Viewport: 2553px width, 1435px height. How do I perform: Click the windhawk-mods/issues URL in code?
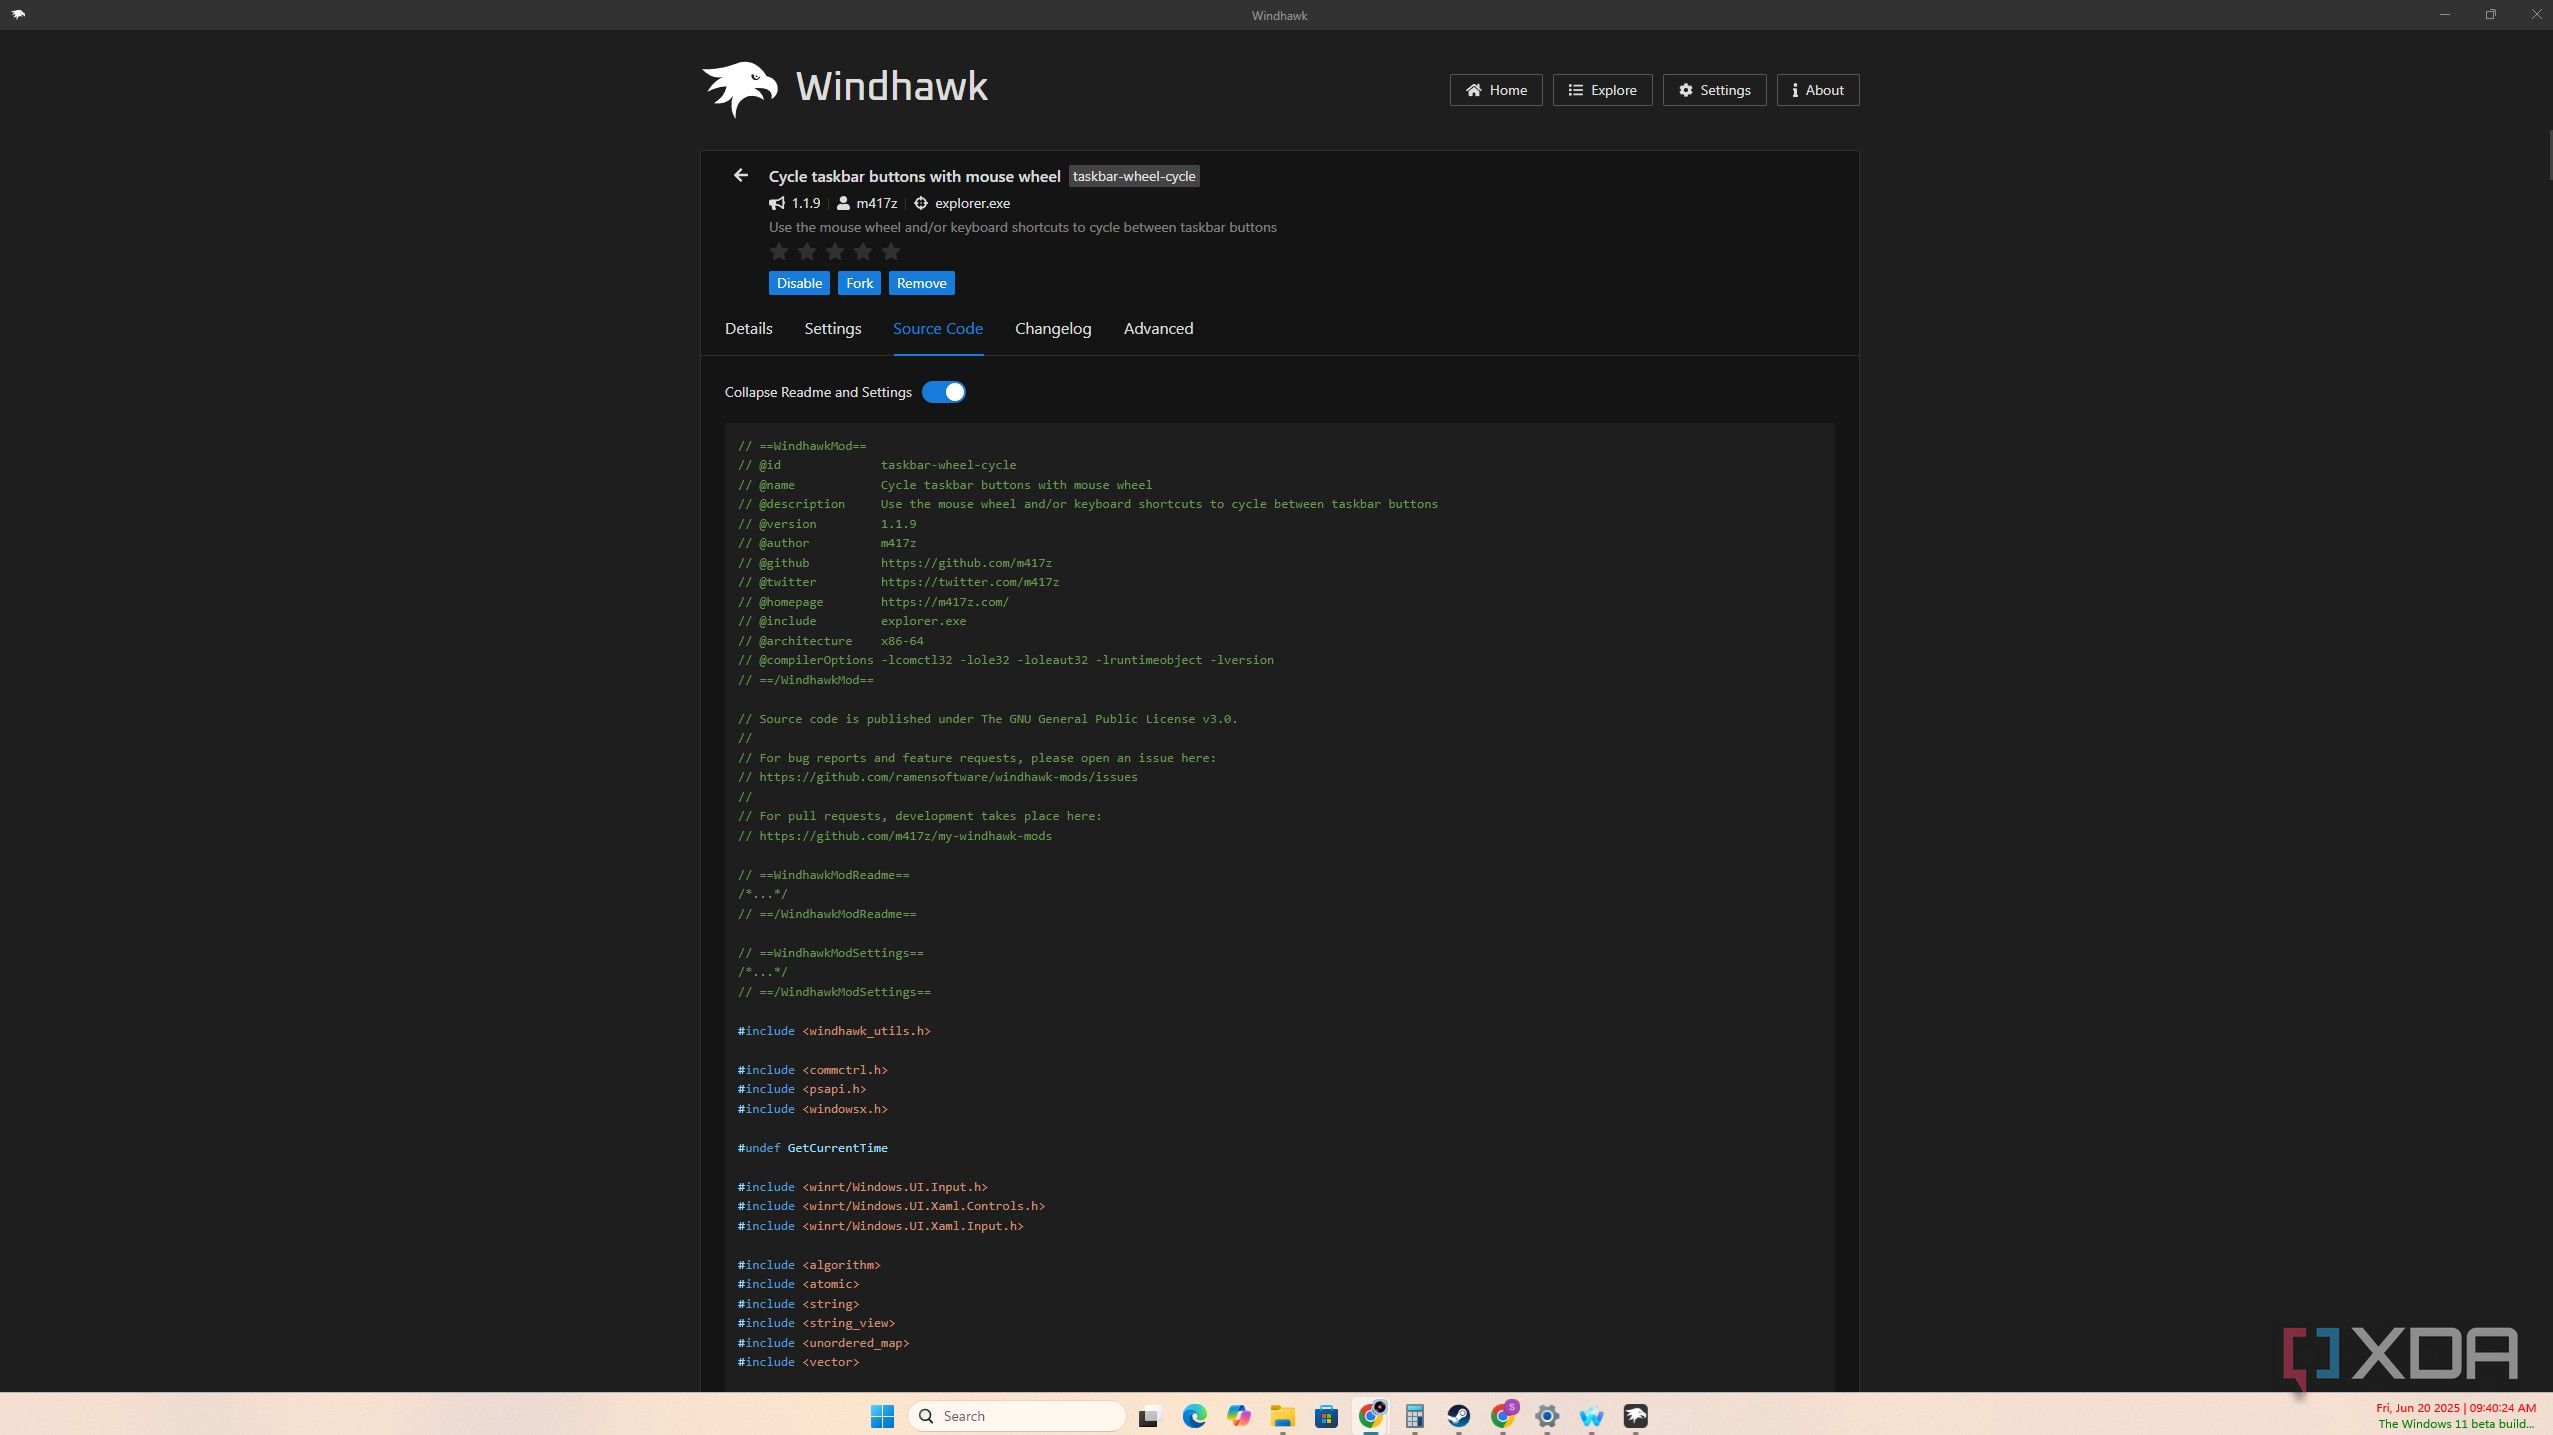pos(948,777)
